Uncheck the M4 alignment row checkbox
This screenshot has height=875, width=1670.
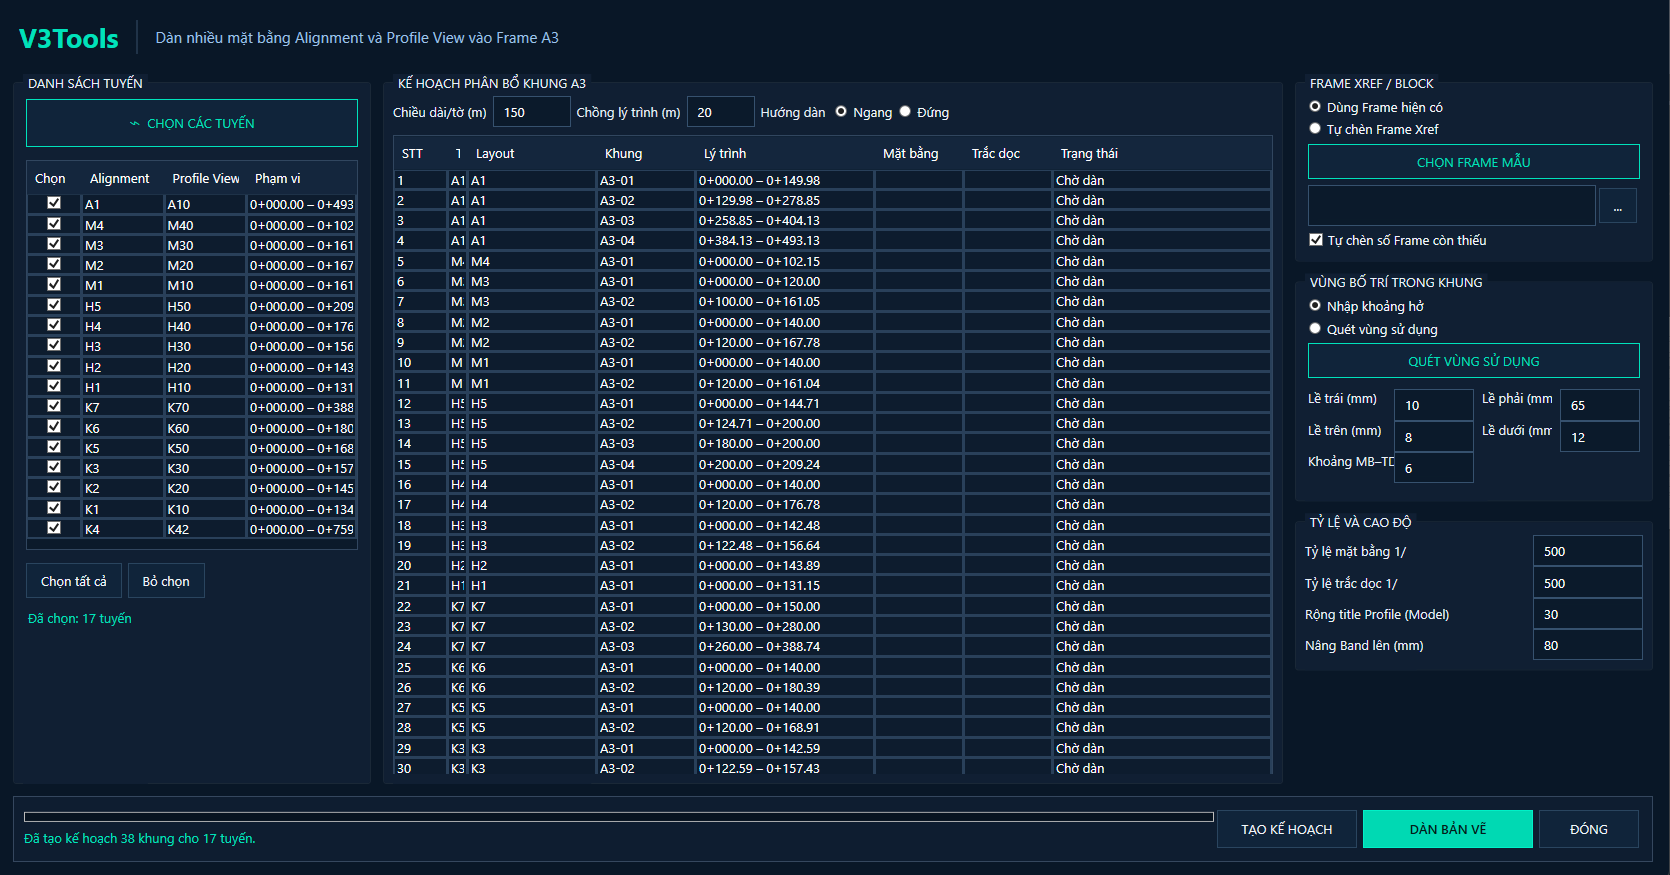[54, 224]
